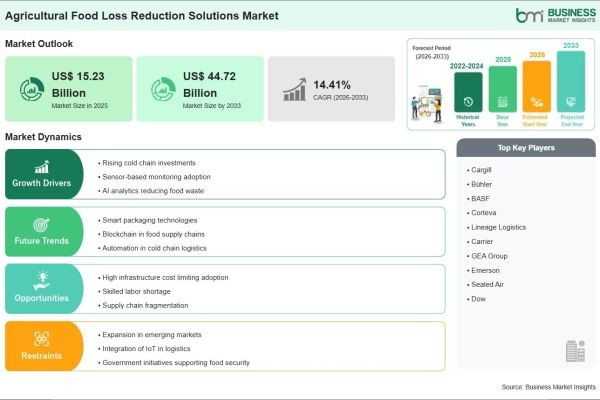Click 'Integration of IoT in logistics' bullet
This screenshot has height=400, width=600.
[x=144, y=349]
